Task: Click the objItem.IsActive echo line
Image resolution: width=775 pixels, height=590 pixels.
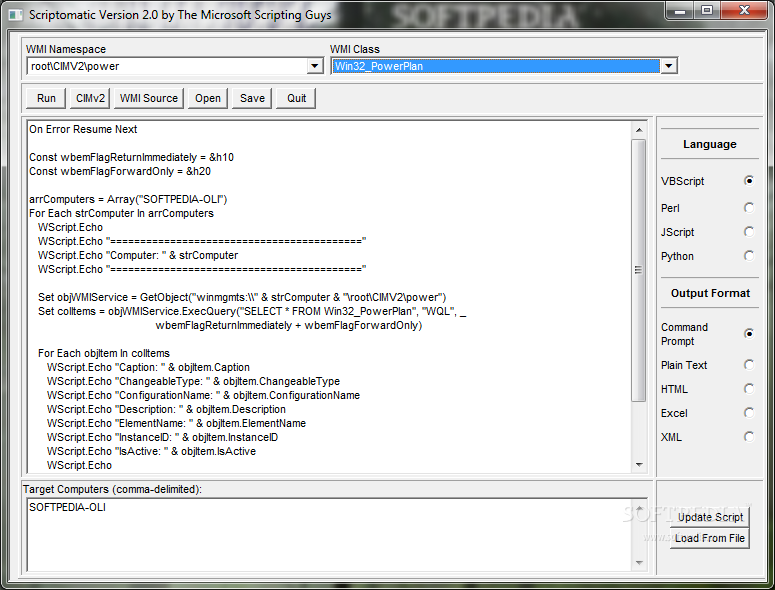Action: coord(151,452)
